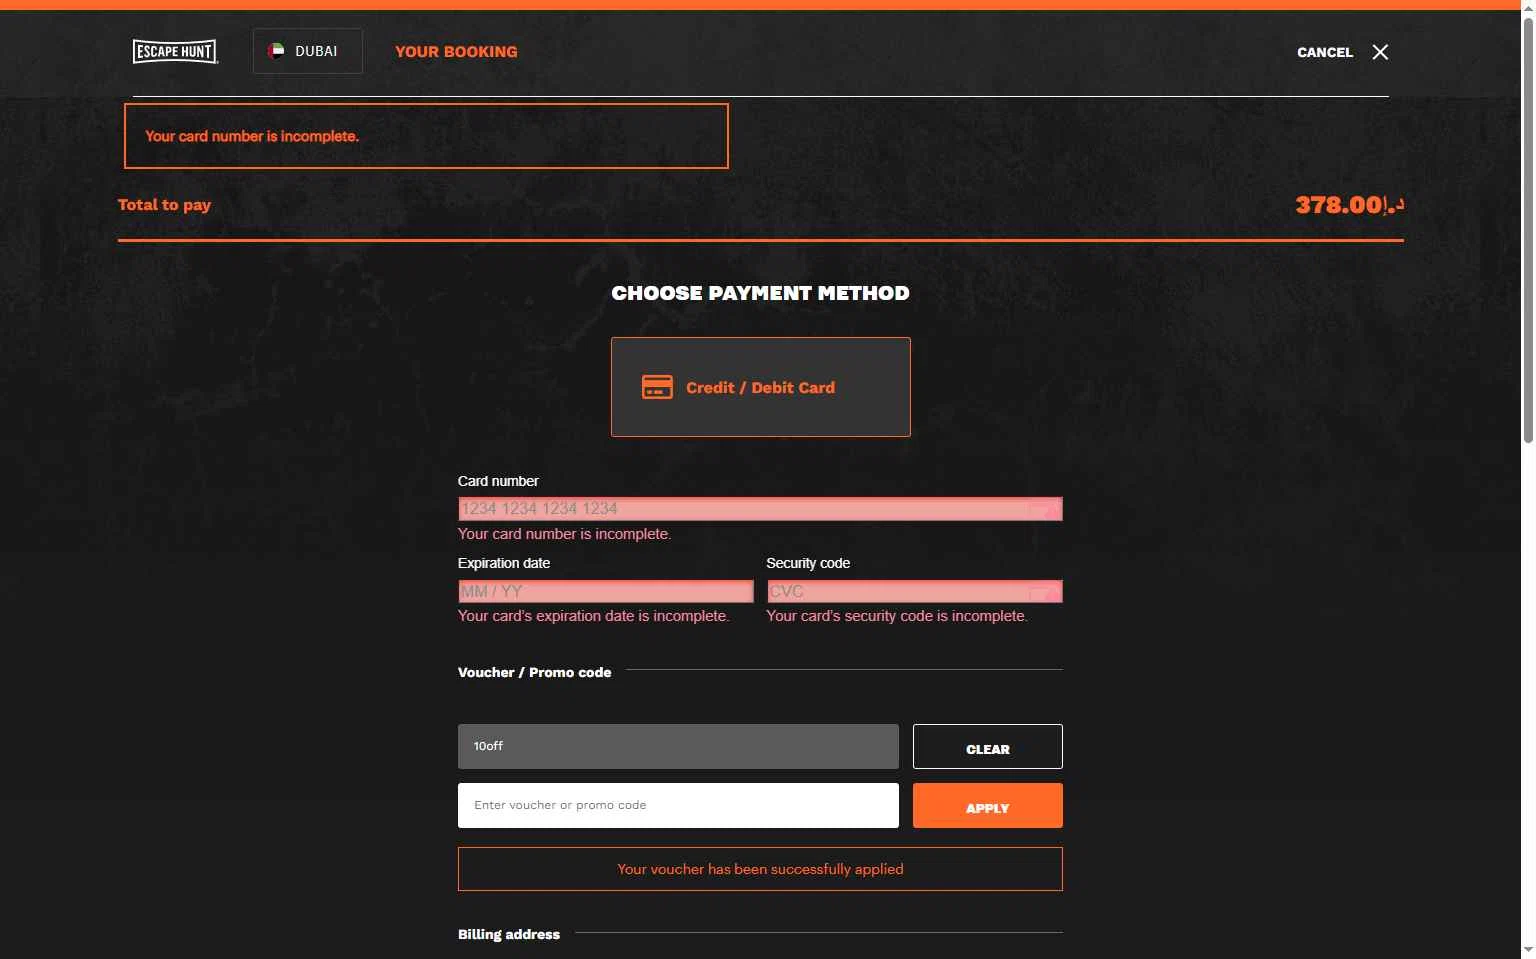1536x959 pixels.
Task: Click the card brand icon in Card number field
Action: [x=1044, y=510]
